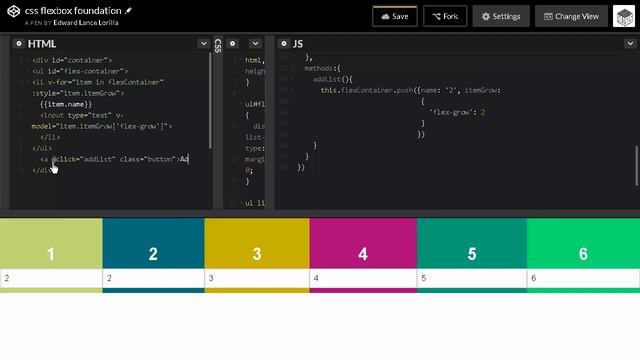The image size is (640, 360).
Task: Click the magenta box labeled 4
Action: [363, 243]
